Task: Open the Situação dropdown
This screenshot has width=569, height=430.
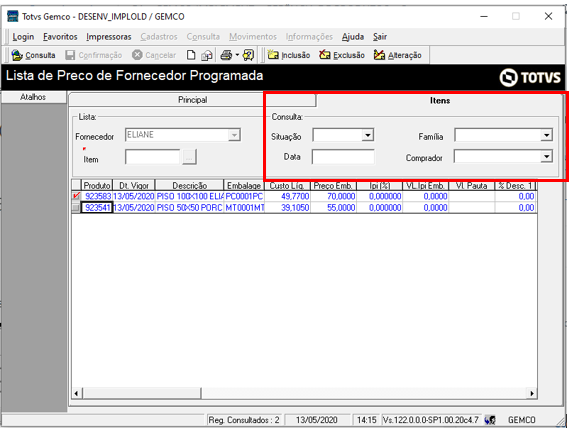Action: (368, 135)
